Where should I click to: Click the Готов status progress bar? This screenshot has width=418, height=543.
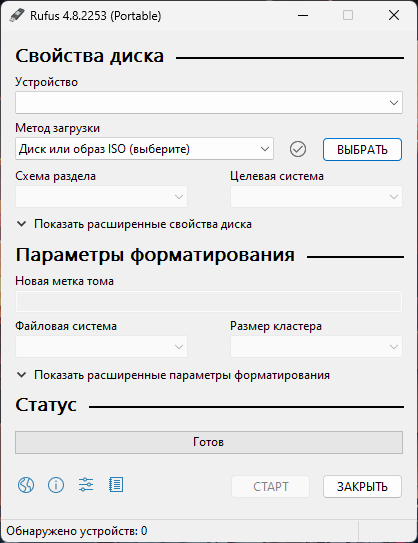[209, 442]
